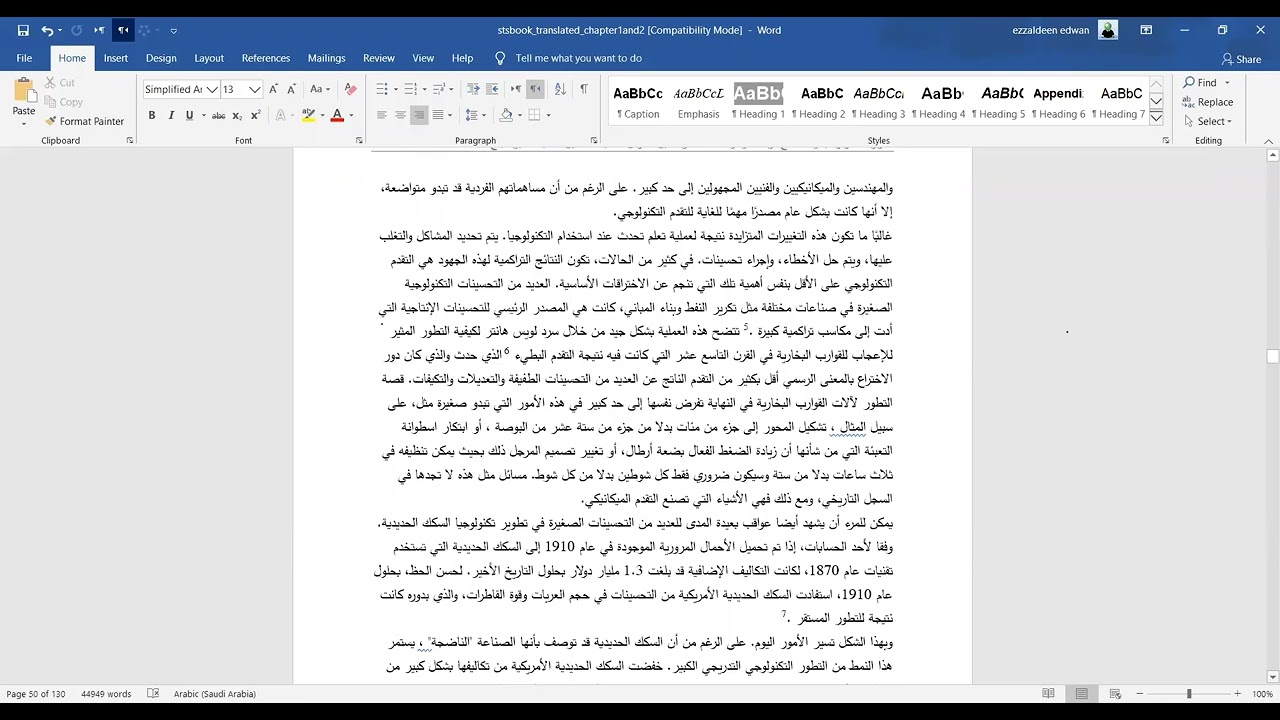Toggle bold formatting

click(152, 115)
